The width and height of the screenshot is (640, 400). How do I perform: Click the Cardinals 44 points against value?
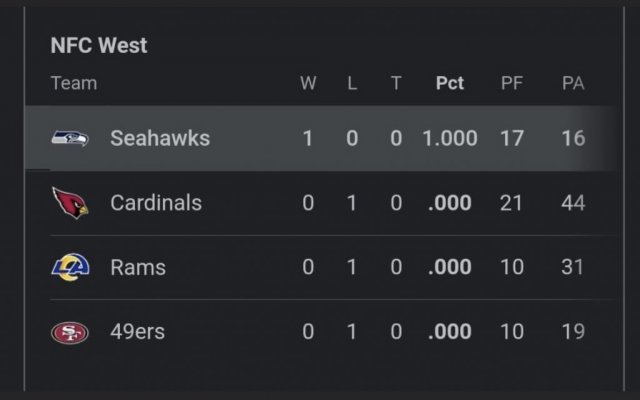pyautogui.click(x=573, y=203)
